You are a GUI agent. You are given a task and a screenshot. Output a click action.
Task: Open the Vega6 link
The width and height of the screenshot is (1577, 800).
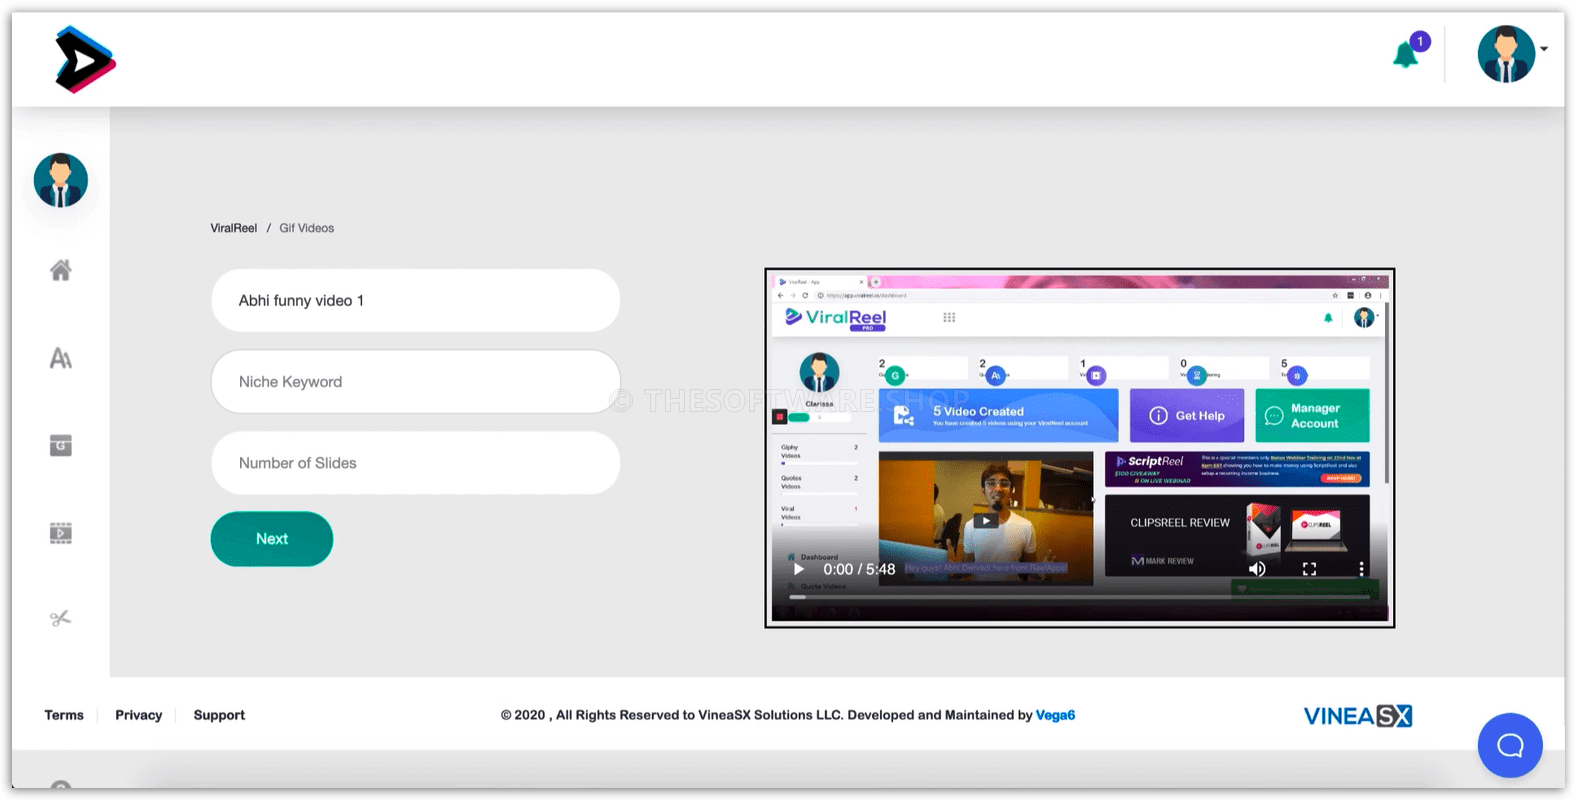click(x=1055, y=715)
